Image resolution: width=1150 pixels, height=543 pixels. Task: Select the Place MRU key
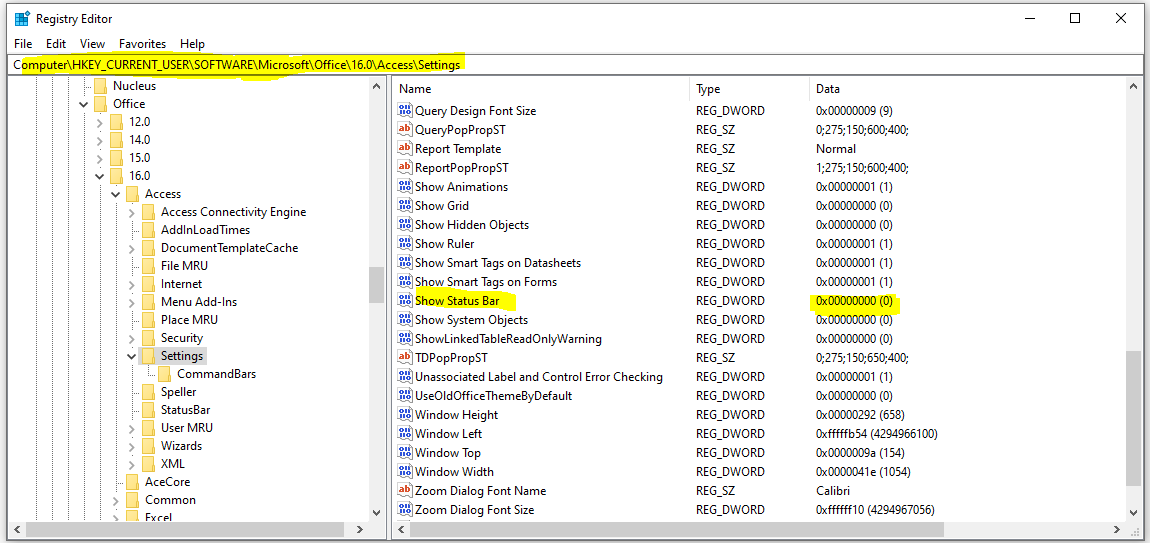(x=189, y=320)
